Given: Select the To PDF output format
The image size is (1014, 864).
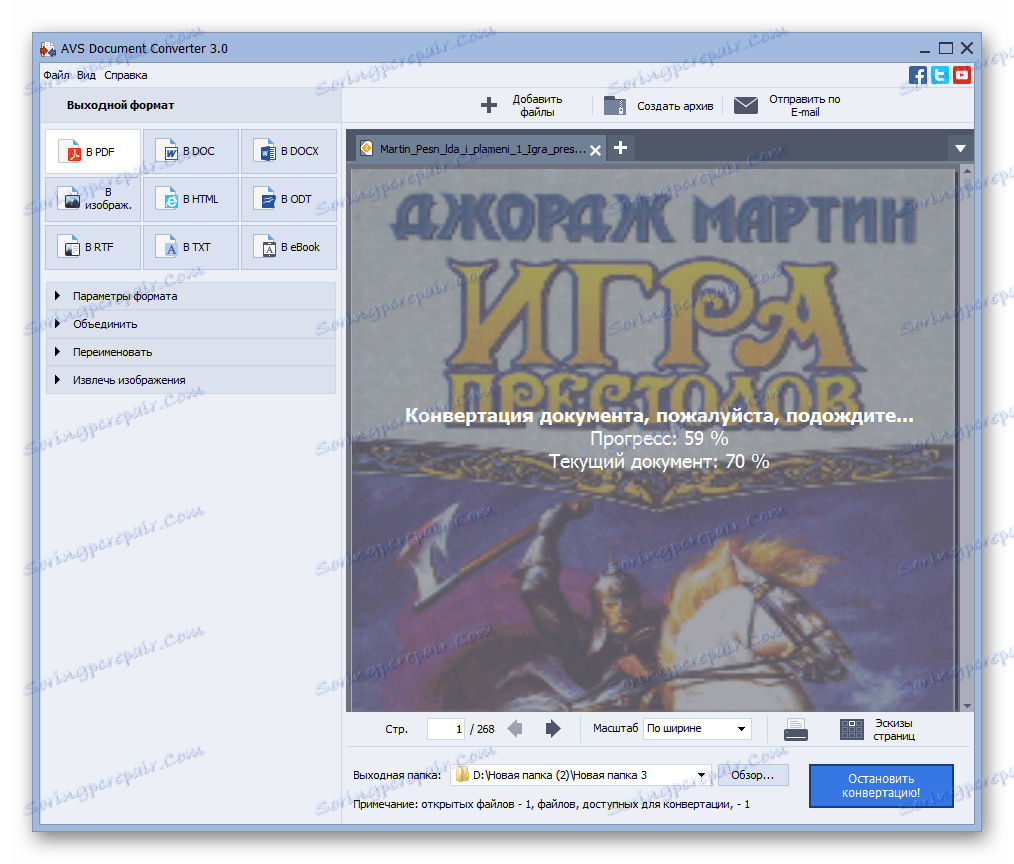Looking at the screenshot, I should (x=93, y=151).
